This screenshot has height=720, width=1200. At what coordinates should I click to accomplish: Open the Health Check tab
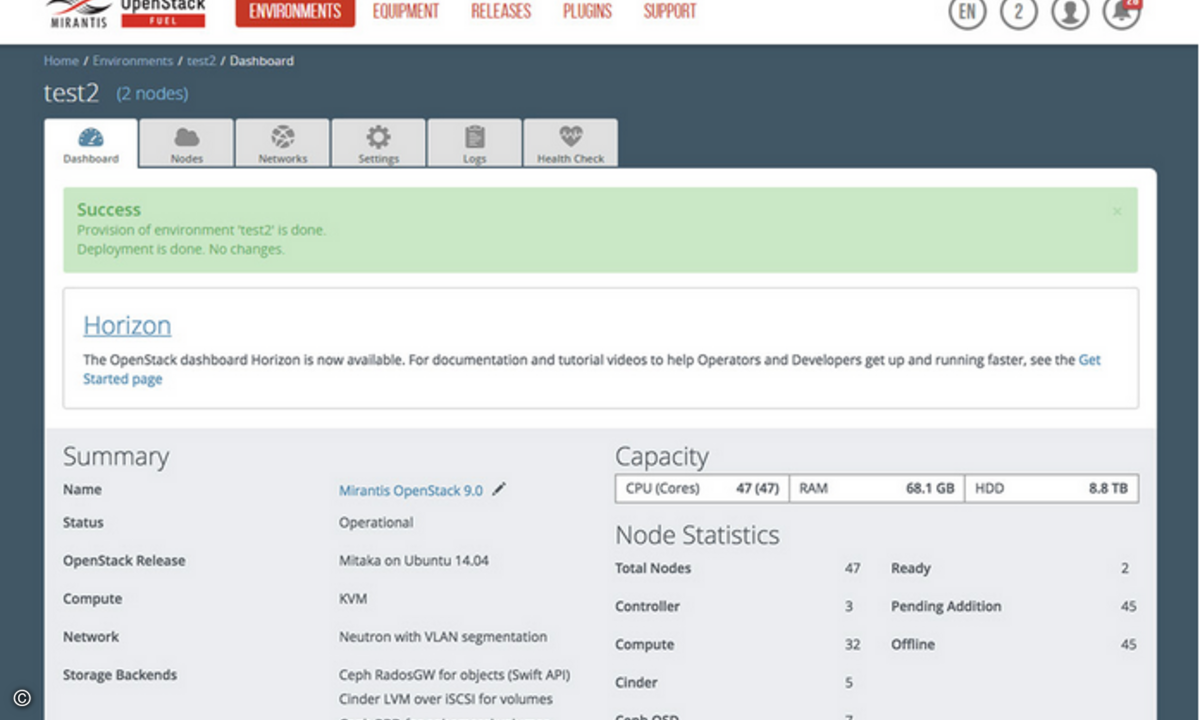pyautogui.click(x=571, y=144)
